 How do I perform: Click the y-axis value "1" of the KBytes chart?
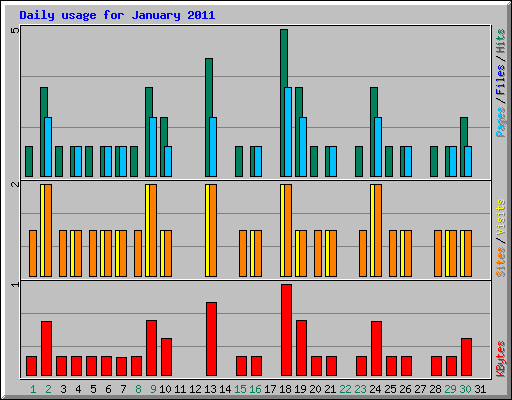point(15,284)
